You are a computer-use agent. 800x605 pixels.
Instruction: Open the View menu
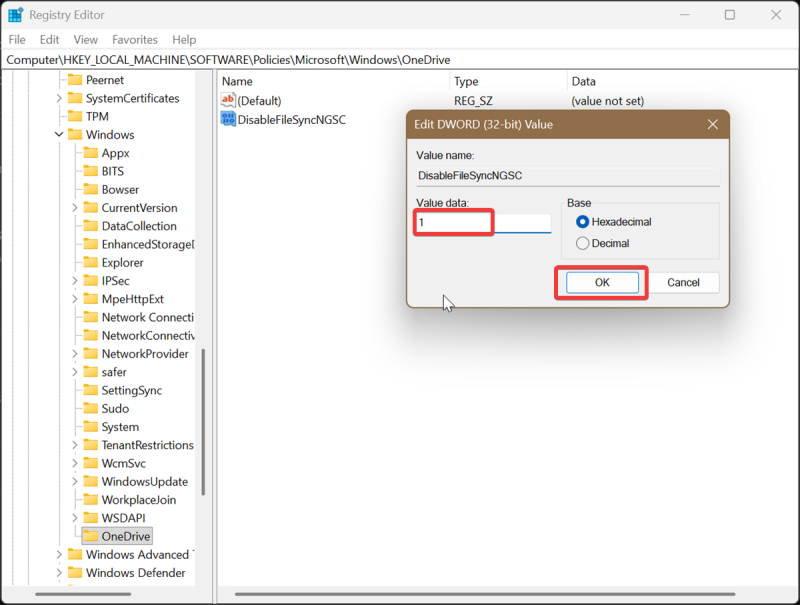85,40
